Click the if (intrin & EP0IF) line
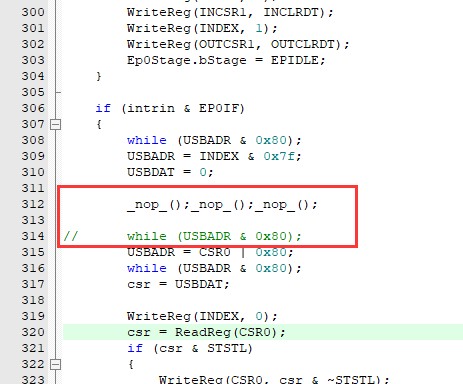Image resolution: width=463 pixels, height=384 pixels. point(170,109)
